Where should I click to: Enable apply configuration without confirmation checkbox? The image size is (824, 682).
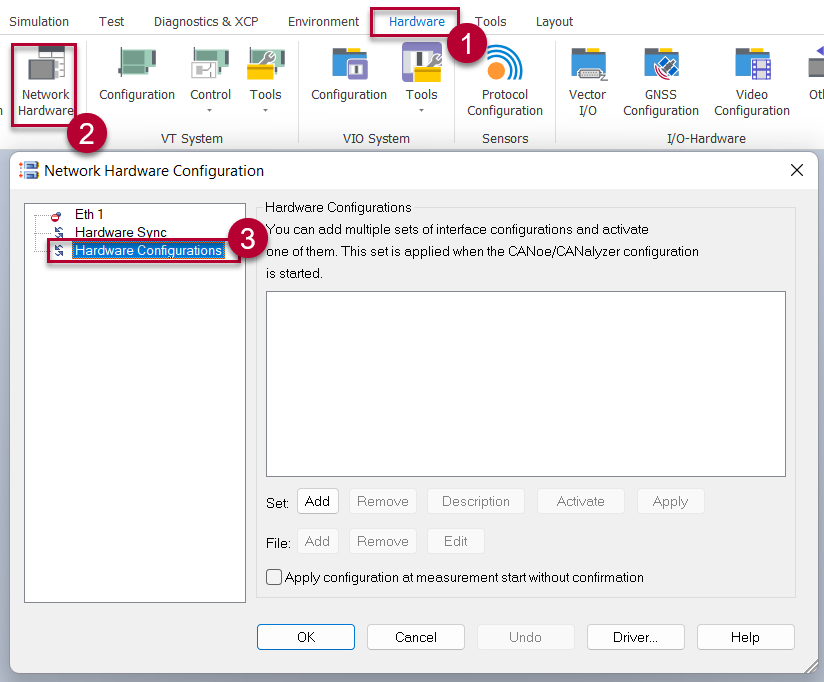[274, 577]
